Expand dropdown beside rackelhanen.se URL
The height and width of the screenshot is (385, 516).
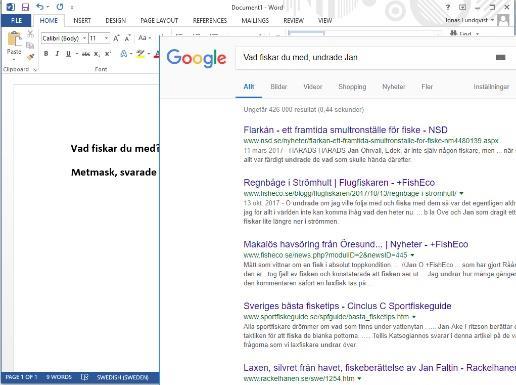click(x=359, y=379)
